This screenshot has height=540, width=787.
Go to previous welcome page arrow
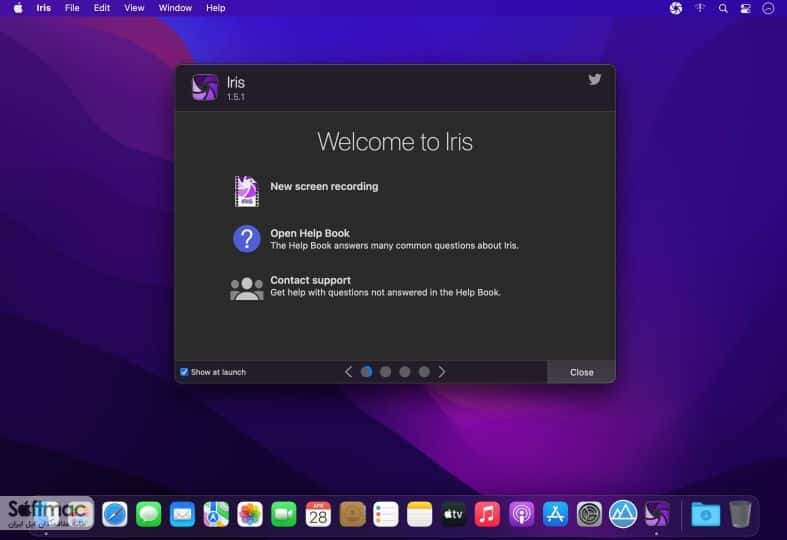point(348,372)
